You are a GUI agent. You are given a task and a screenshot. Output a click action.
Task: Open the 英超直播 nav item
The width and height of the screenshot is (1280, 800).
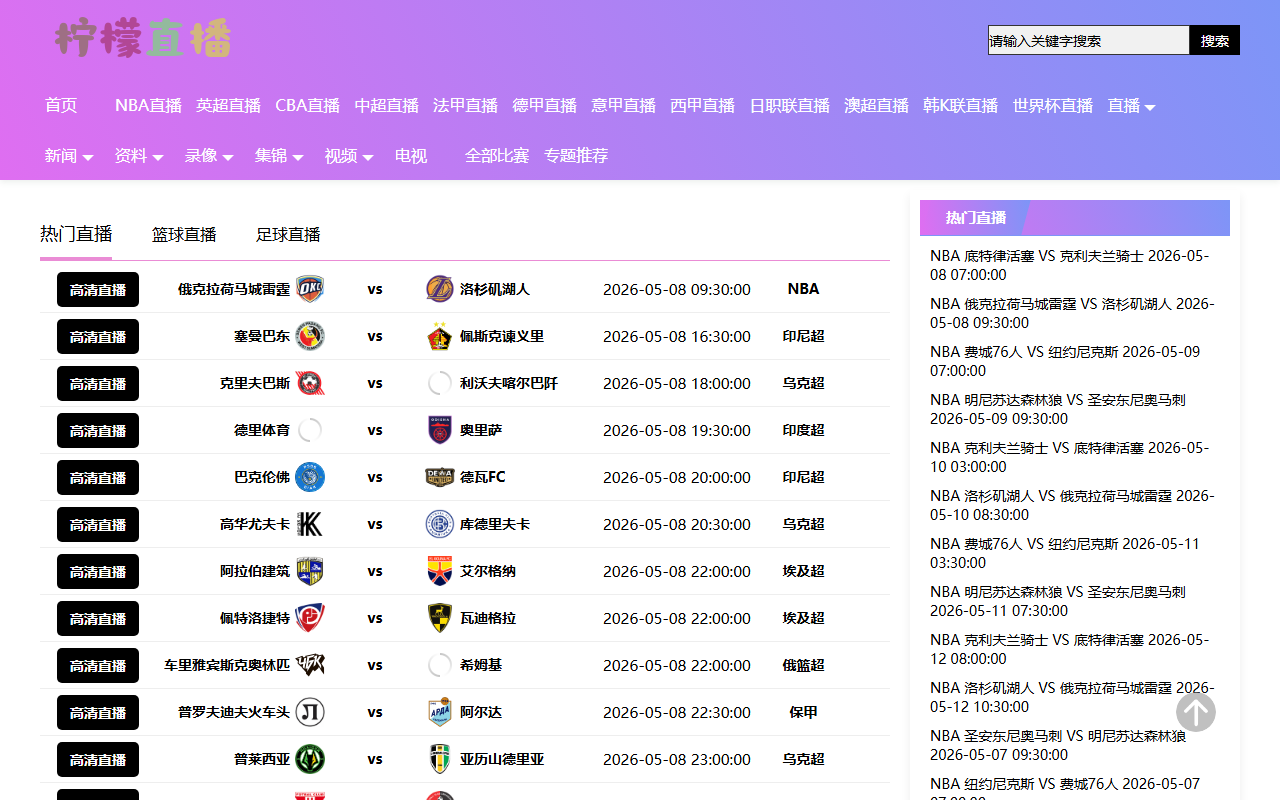point(228,106)
